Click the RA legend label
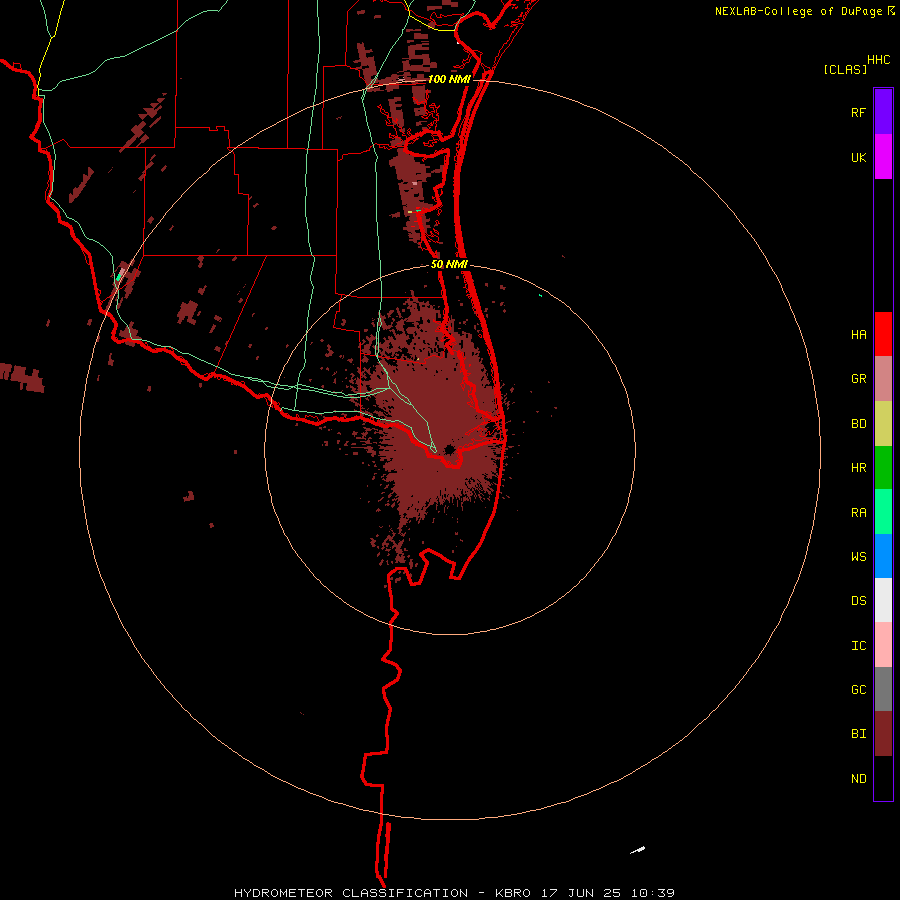 858,513
